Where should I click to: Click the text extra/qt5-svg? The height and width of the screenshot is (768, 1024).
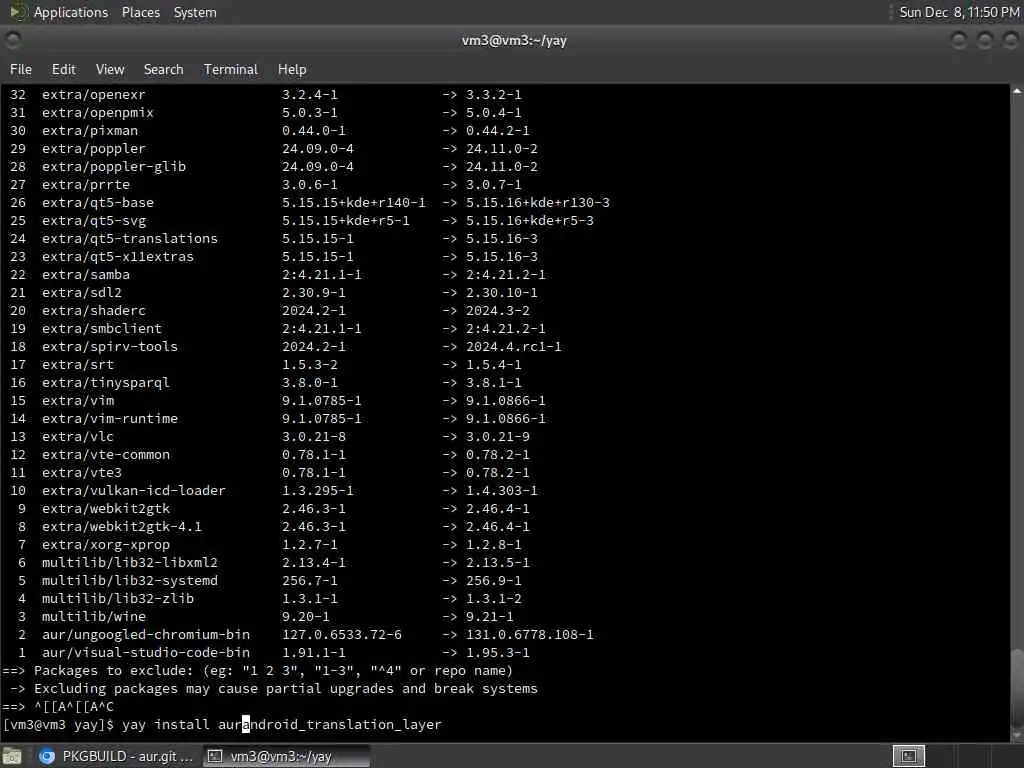pos(93,221)
